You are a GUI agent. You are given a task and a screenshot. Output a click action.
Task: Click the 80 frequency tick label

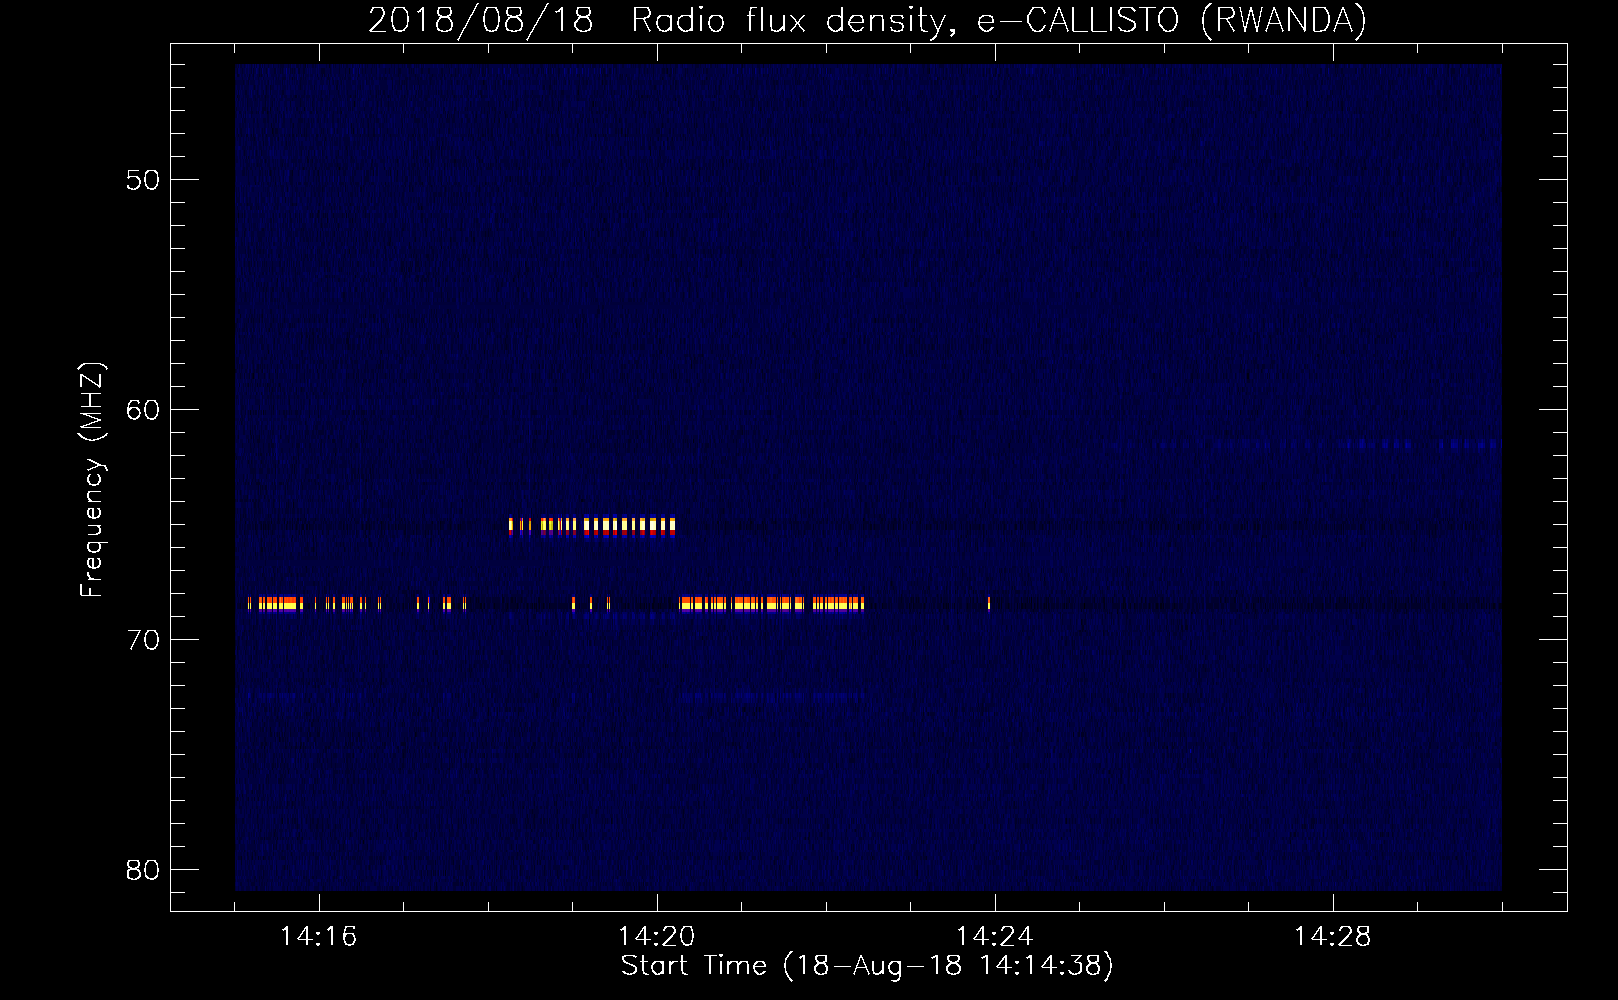143,870
